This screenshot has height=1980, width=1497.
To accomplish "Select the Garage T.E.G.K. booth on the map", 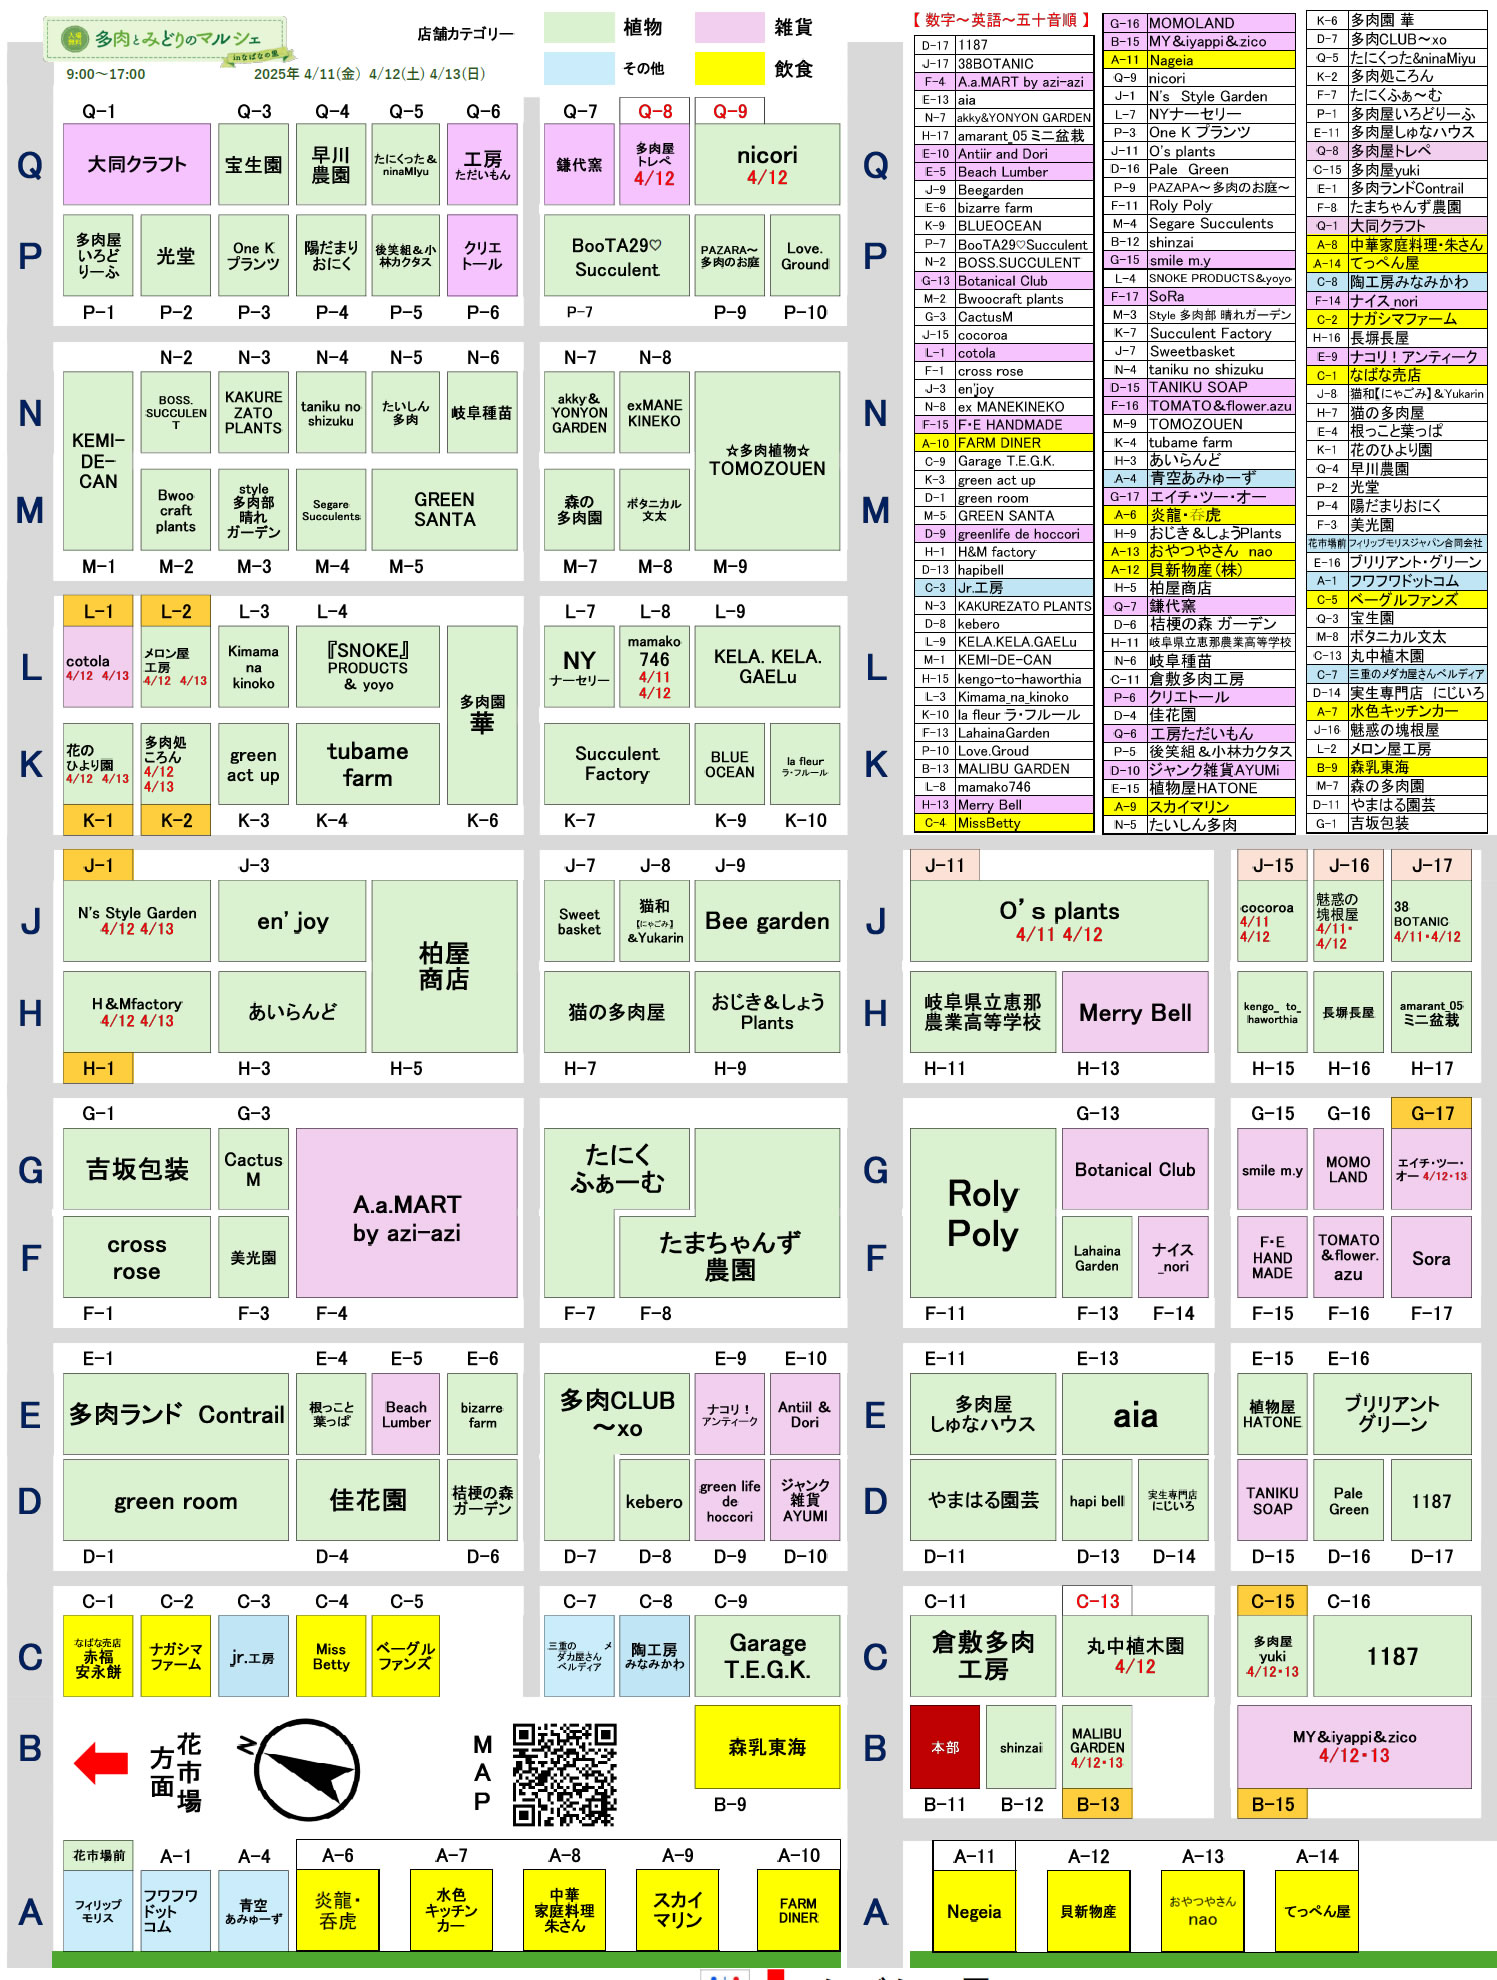I will point(767,1656).
